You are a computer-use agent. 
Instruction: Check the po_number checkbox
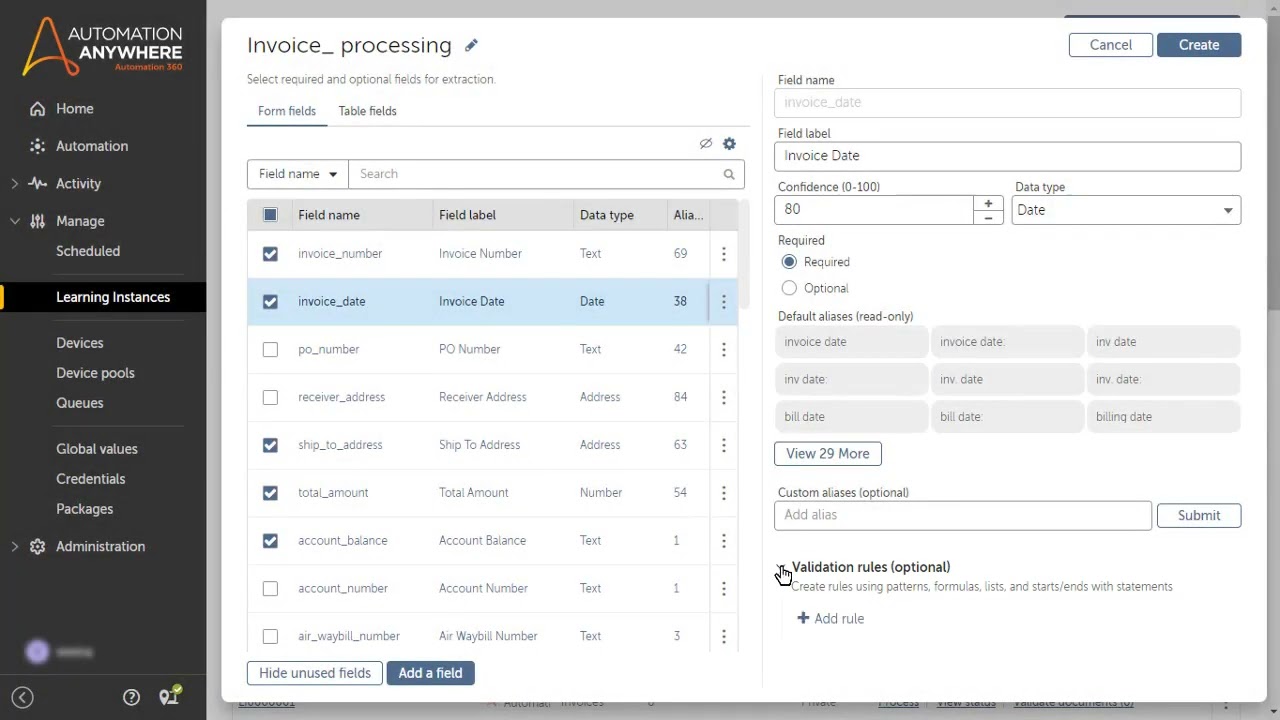(270, 350)
